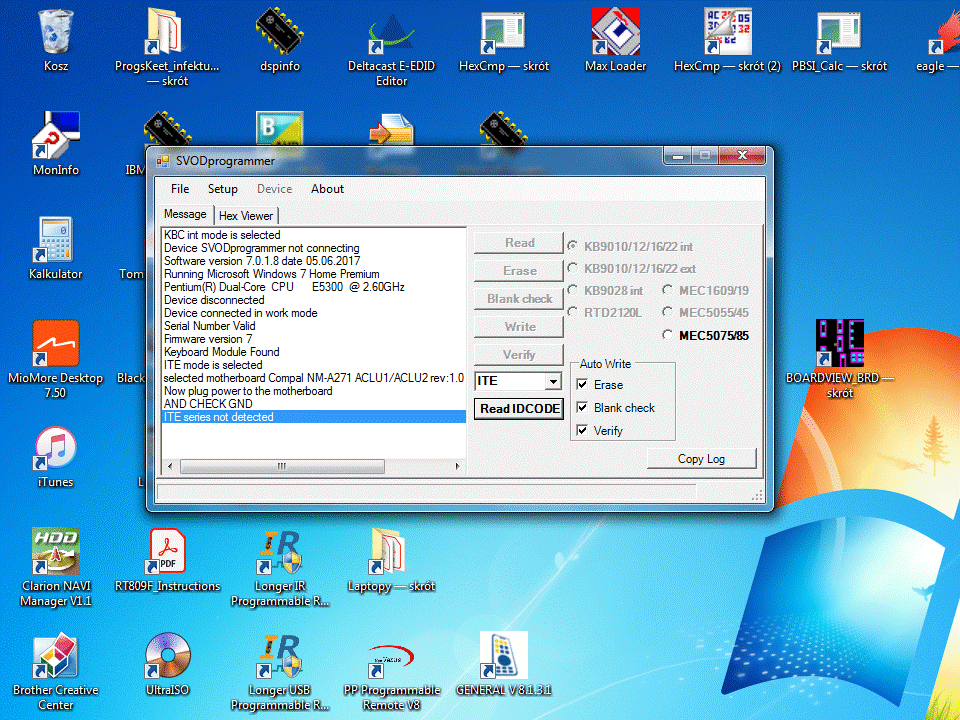Click the Verify button
The width and height of the screenshot is (960, 720).
pos(519,354)
